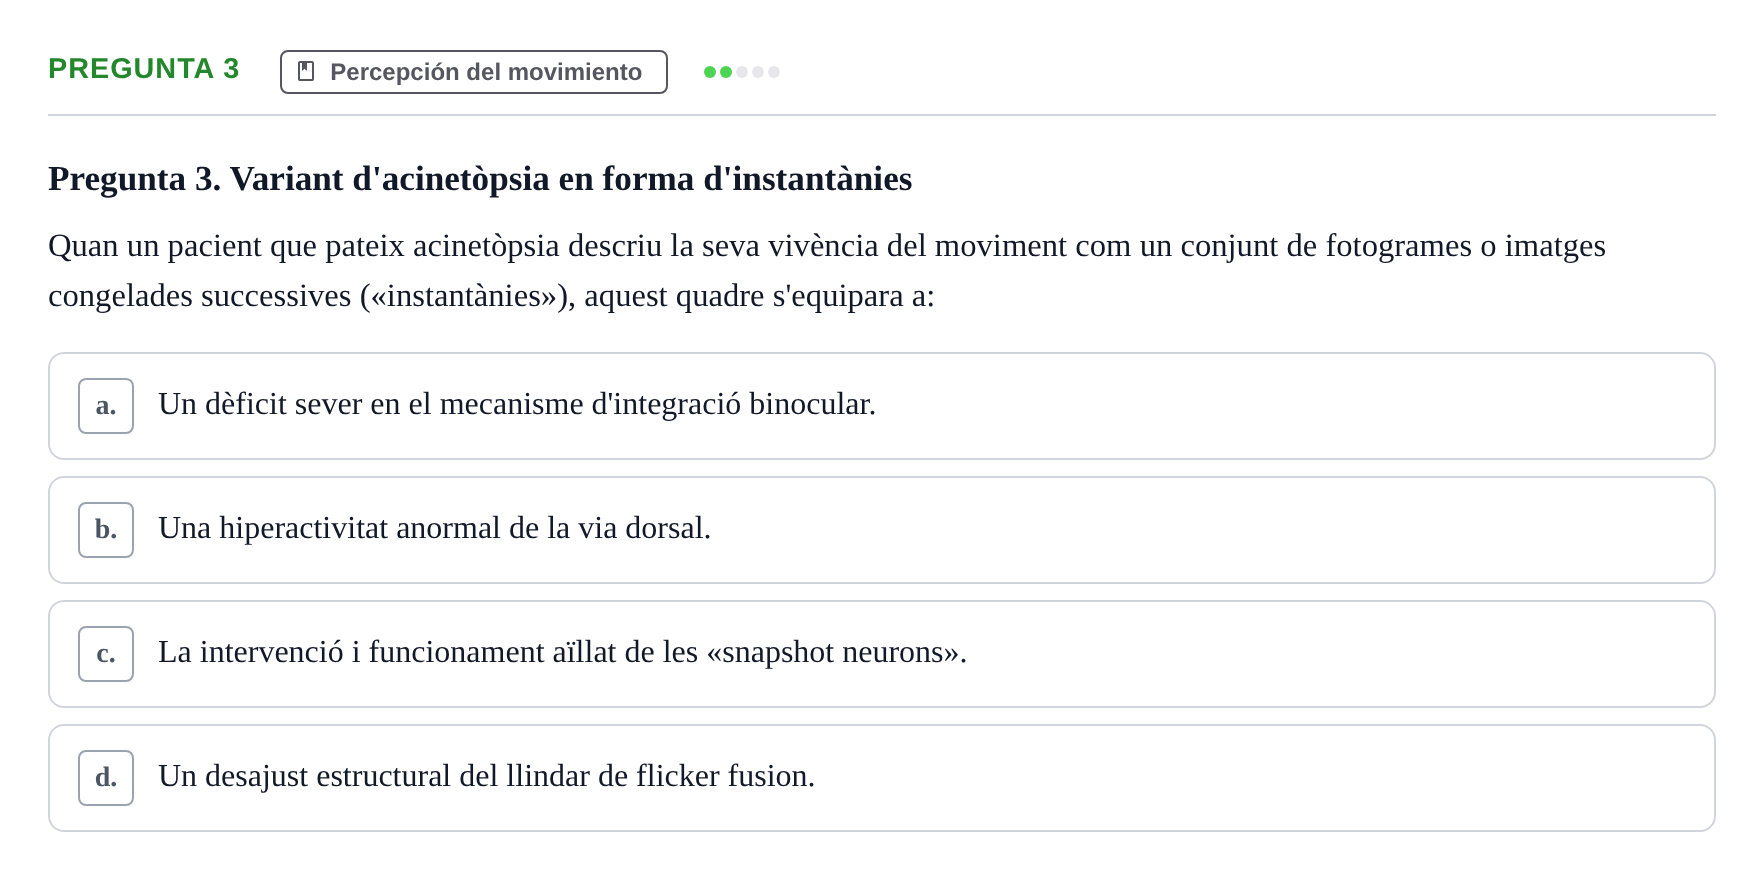Click the third gray progress dot

(742, 72)
